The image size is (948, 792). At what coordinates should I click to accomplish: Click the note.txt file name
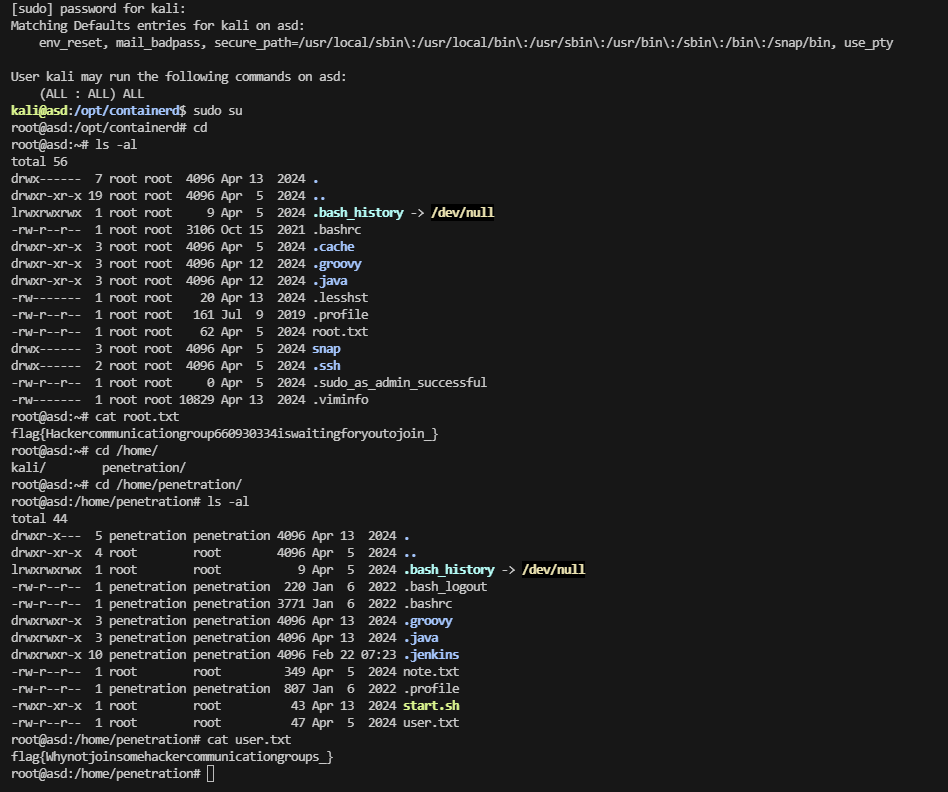click(x=431, y=672)
